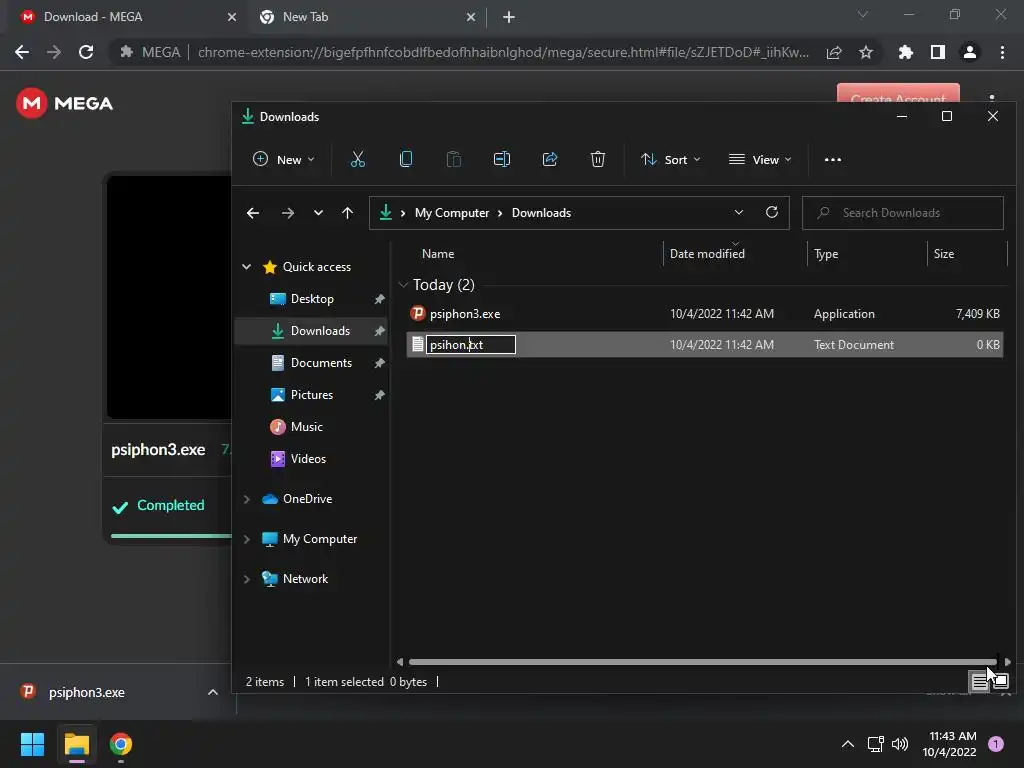Image resolution: width=1024 pixels, height=768 pixels.
Task: Click the MEGA logo
Action: pyautogui.click(x=65, y=103)
